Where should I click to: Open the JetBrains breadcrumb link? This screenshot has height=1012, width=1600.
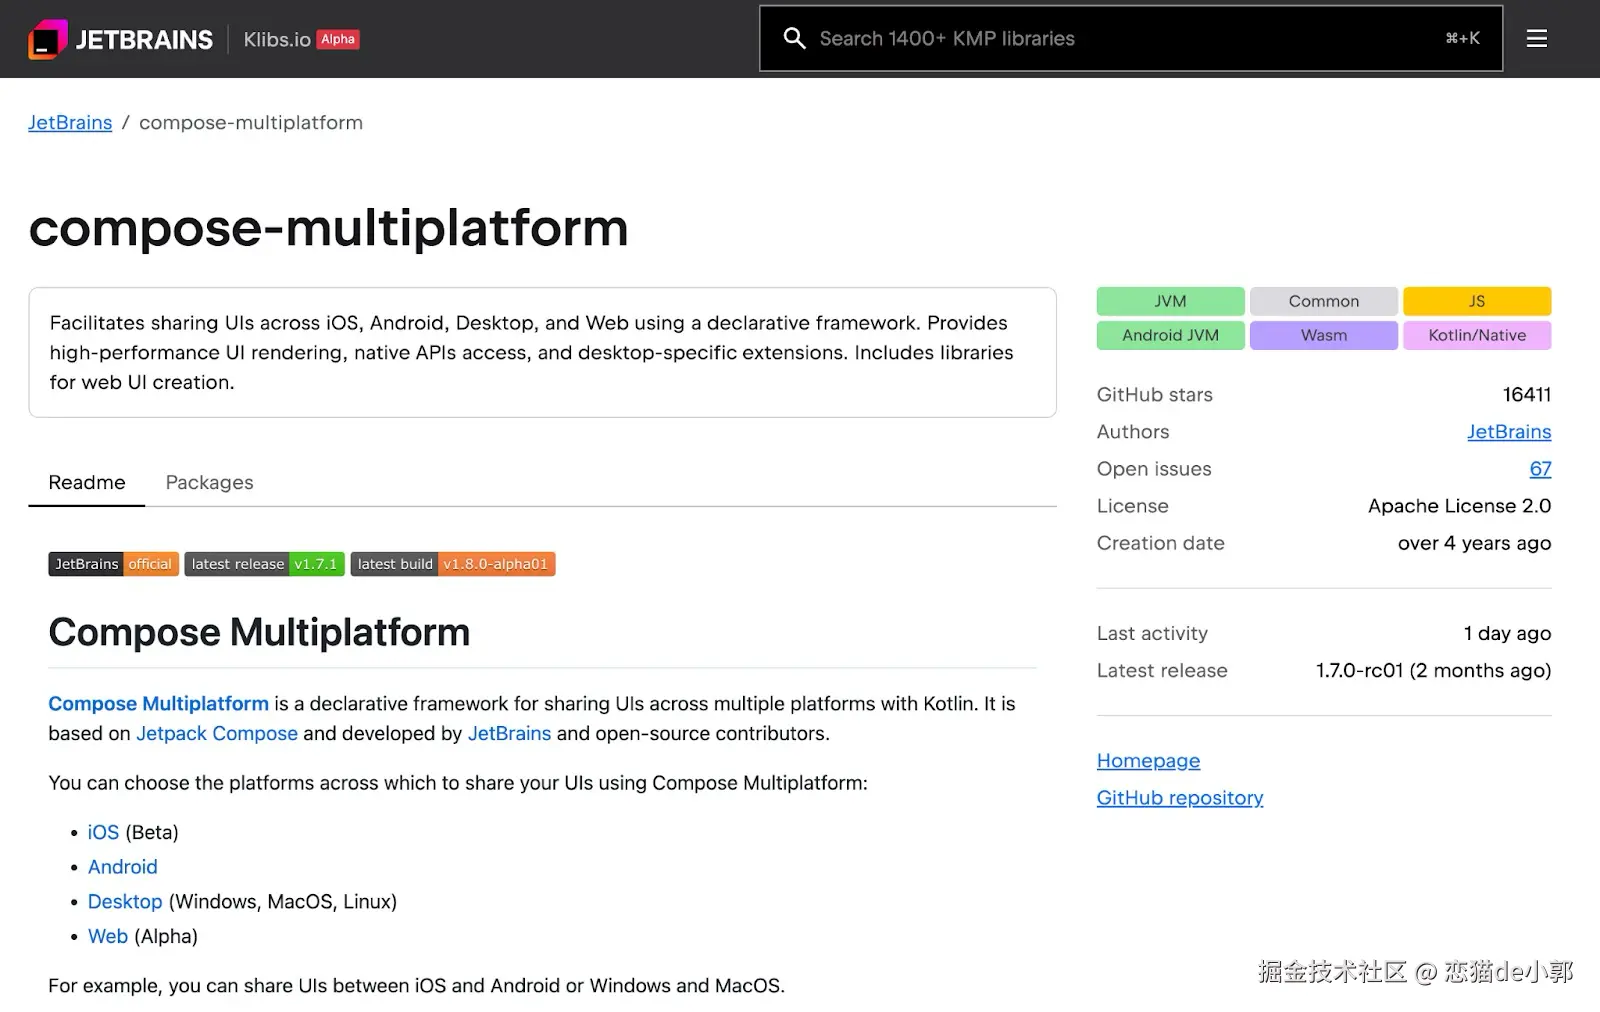click(x=70, y=123)
